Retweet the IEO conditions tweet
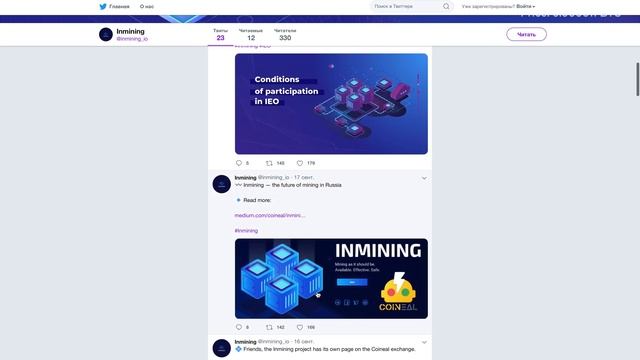The width and height of the screenshot is (640, 360). 269,163
